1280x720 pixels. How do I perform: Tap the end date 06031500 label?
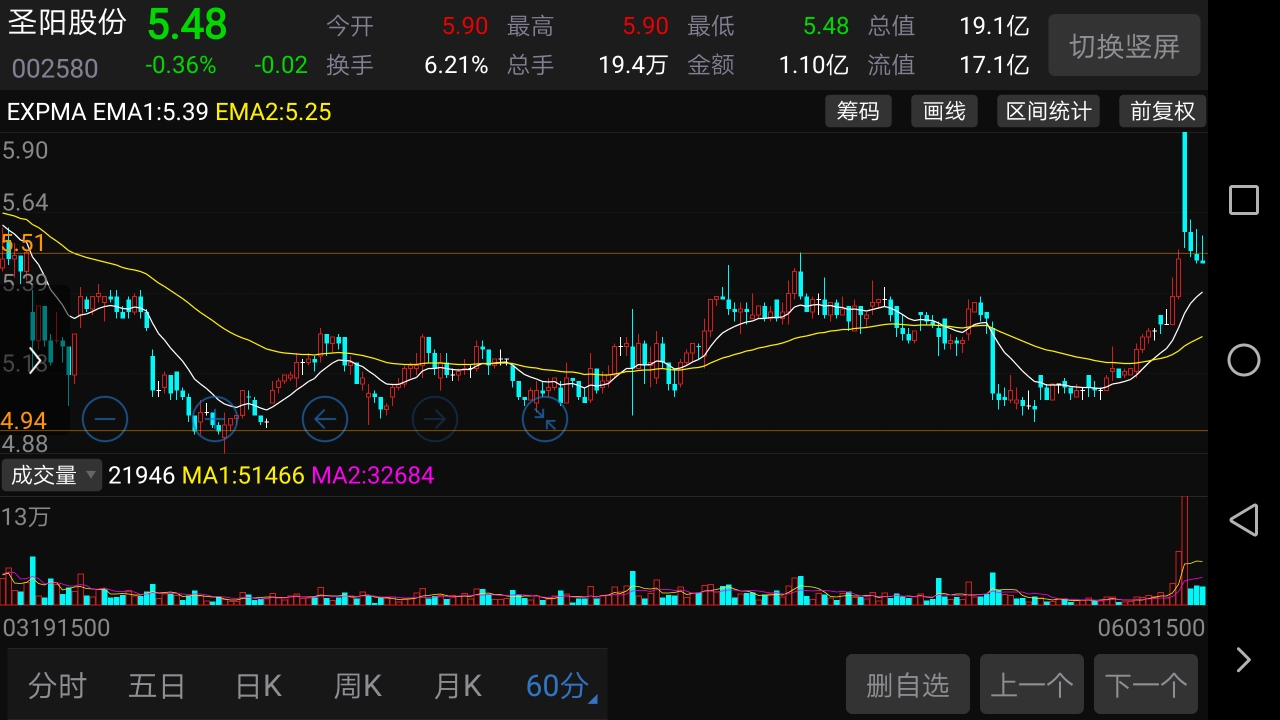point(1150,628)
